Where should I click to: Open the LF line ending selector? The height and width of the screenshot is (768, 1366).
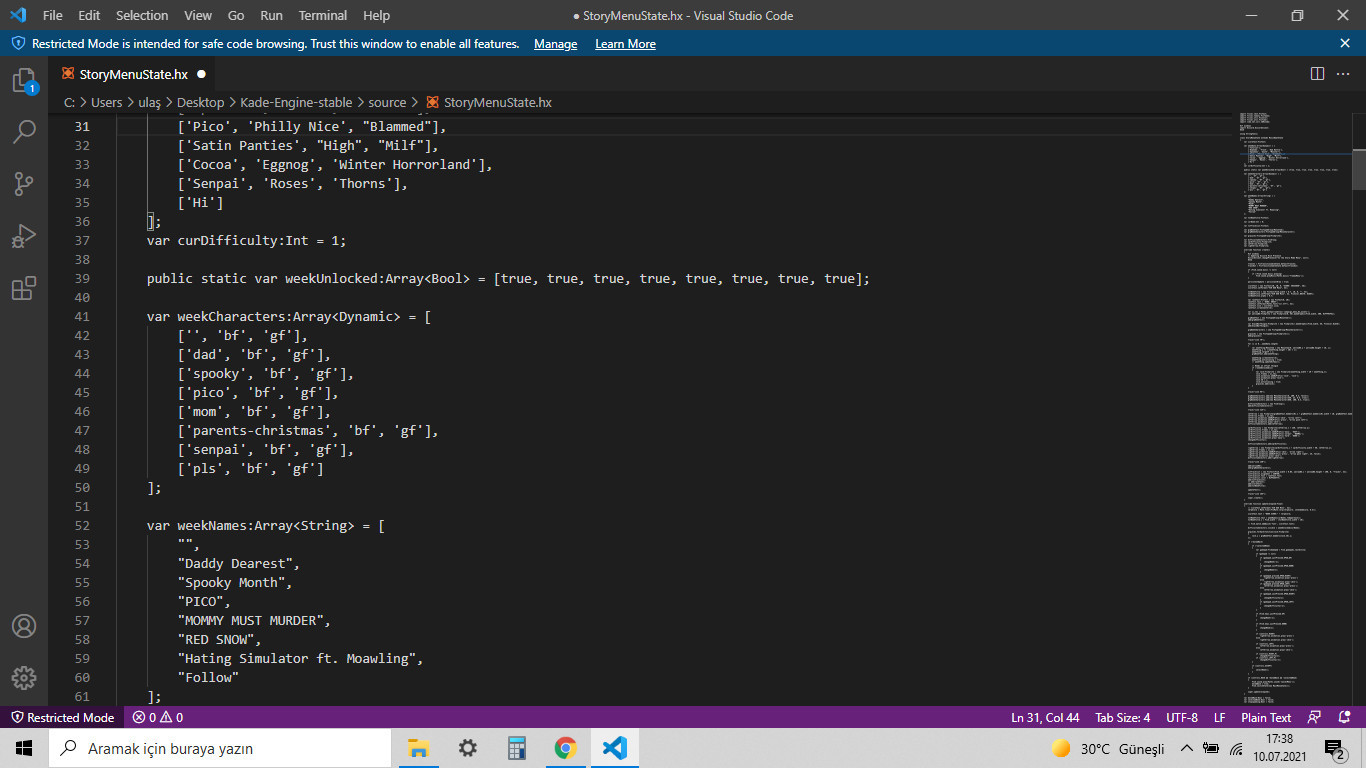pos(1219,717)
